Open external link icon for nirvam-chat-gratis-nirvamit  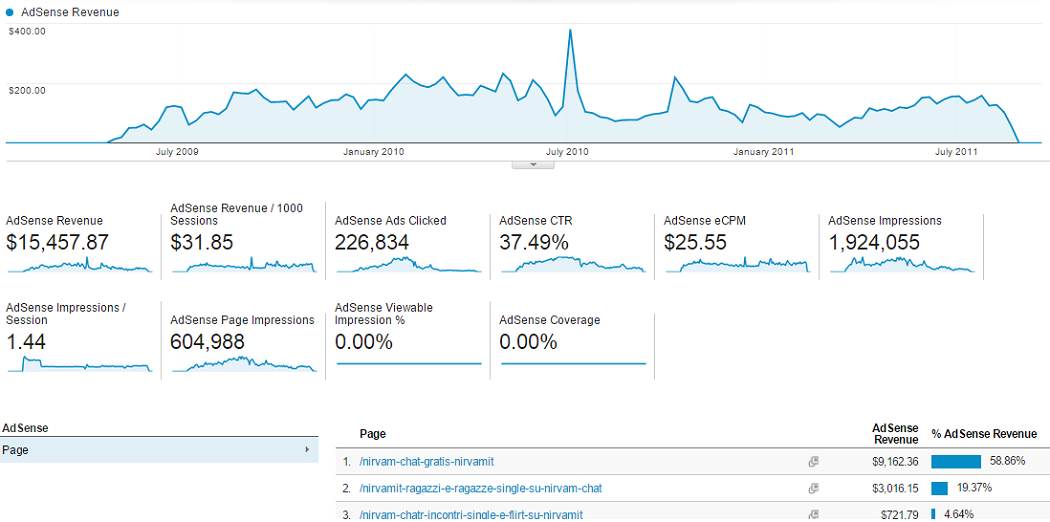point(814,462)
